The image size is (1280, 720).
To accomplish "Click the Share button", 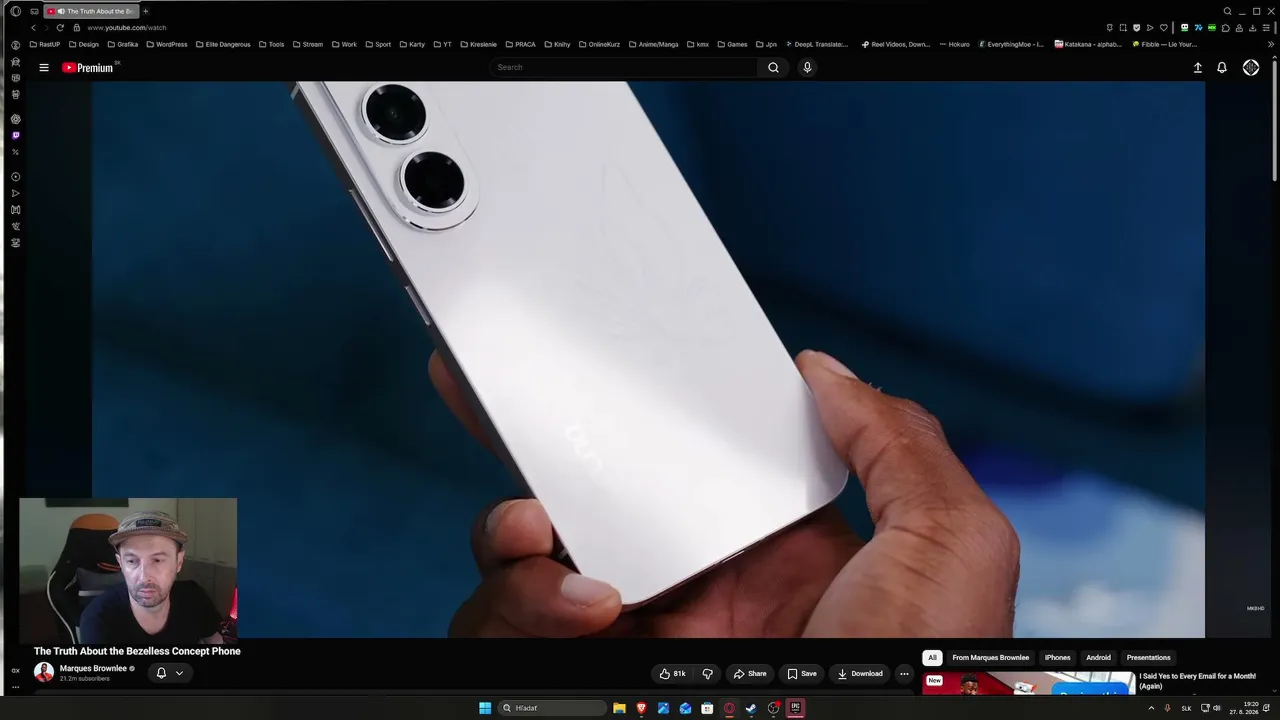I will pos(750,674).
